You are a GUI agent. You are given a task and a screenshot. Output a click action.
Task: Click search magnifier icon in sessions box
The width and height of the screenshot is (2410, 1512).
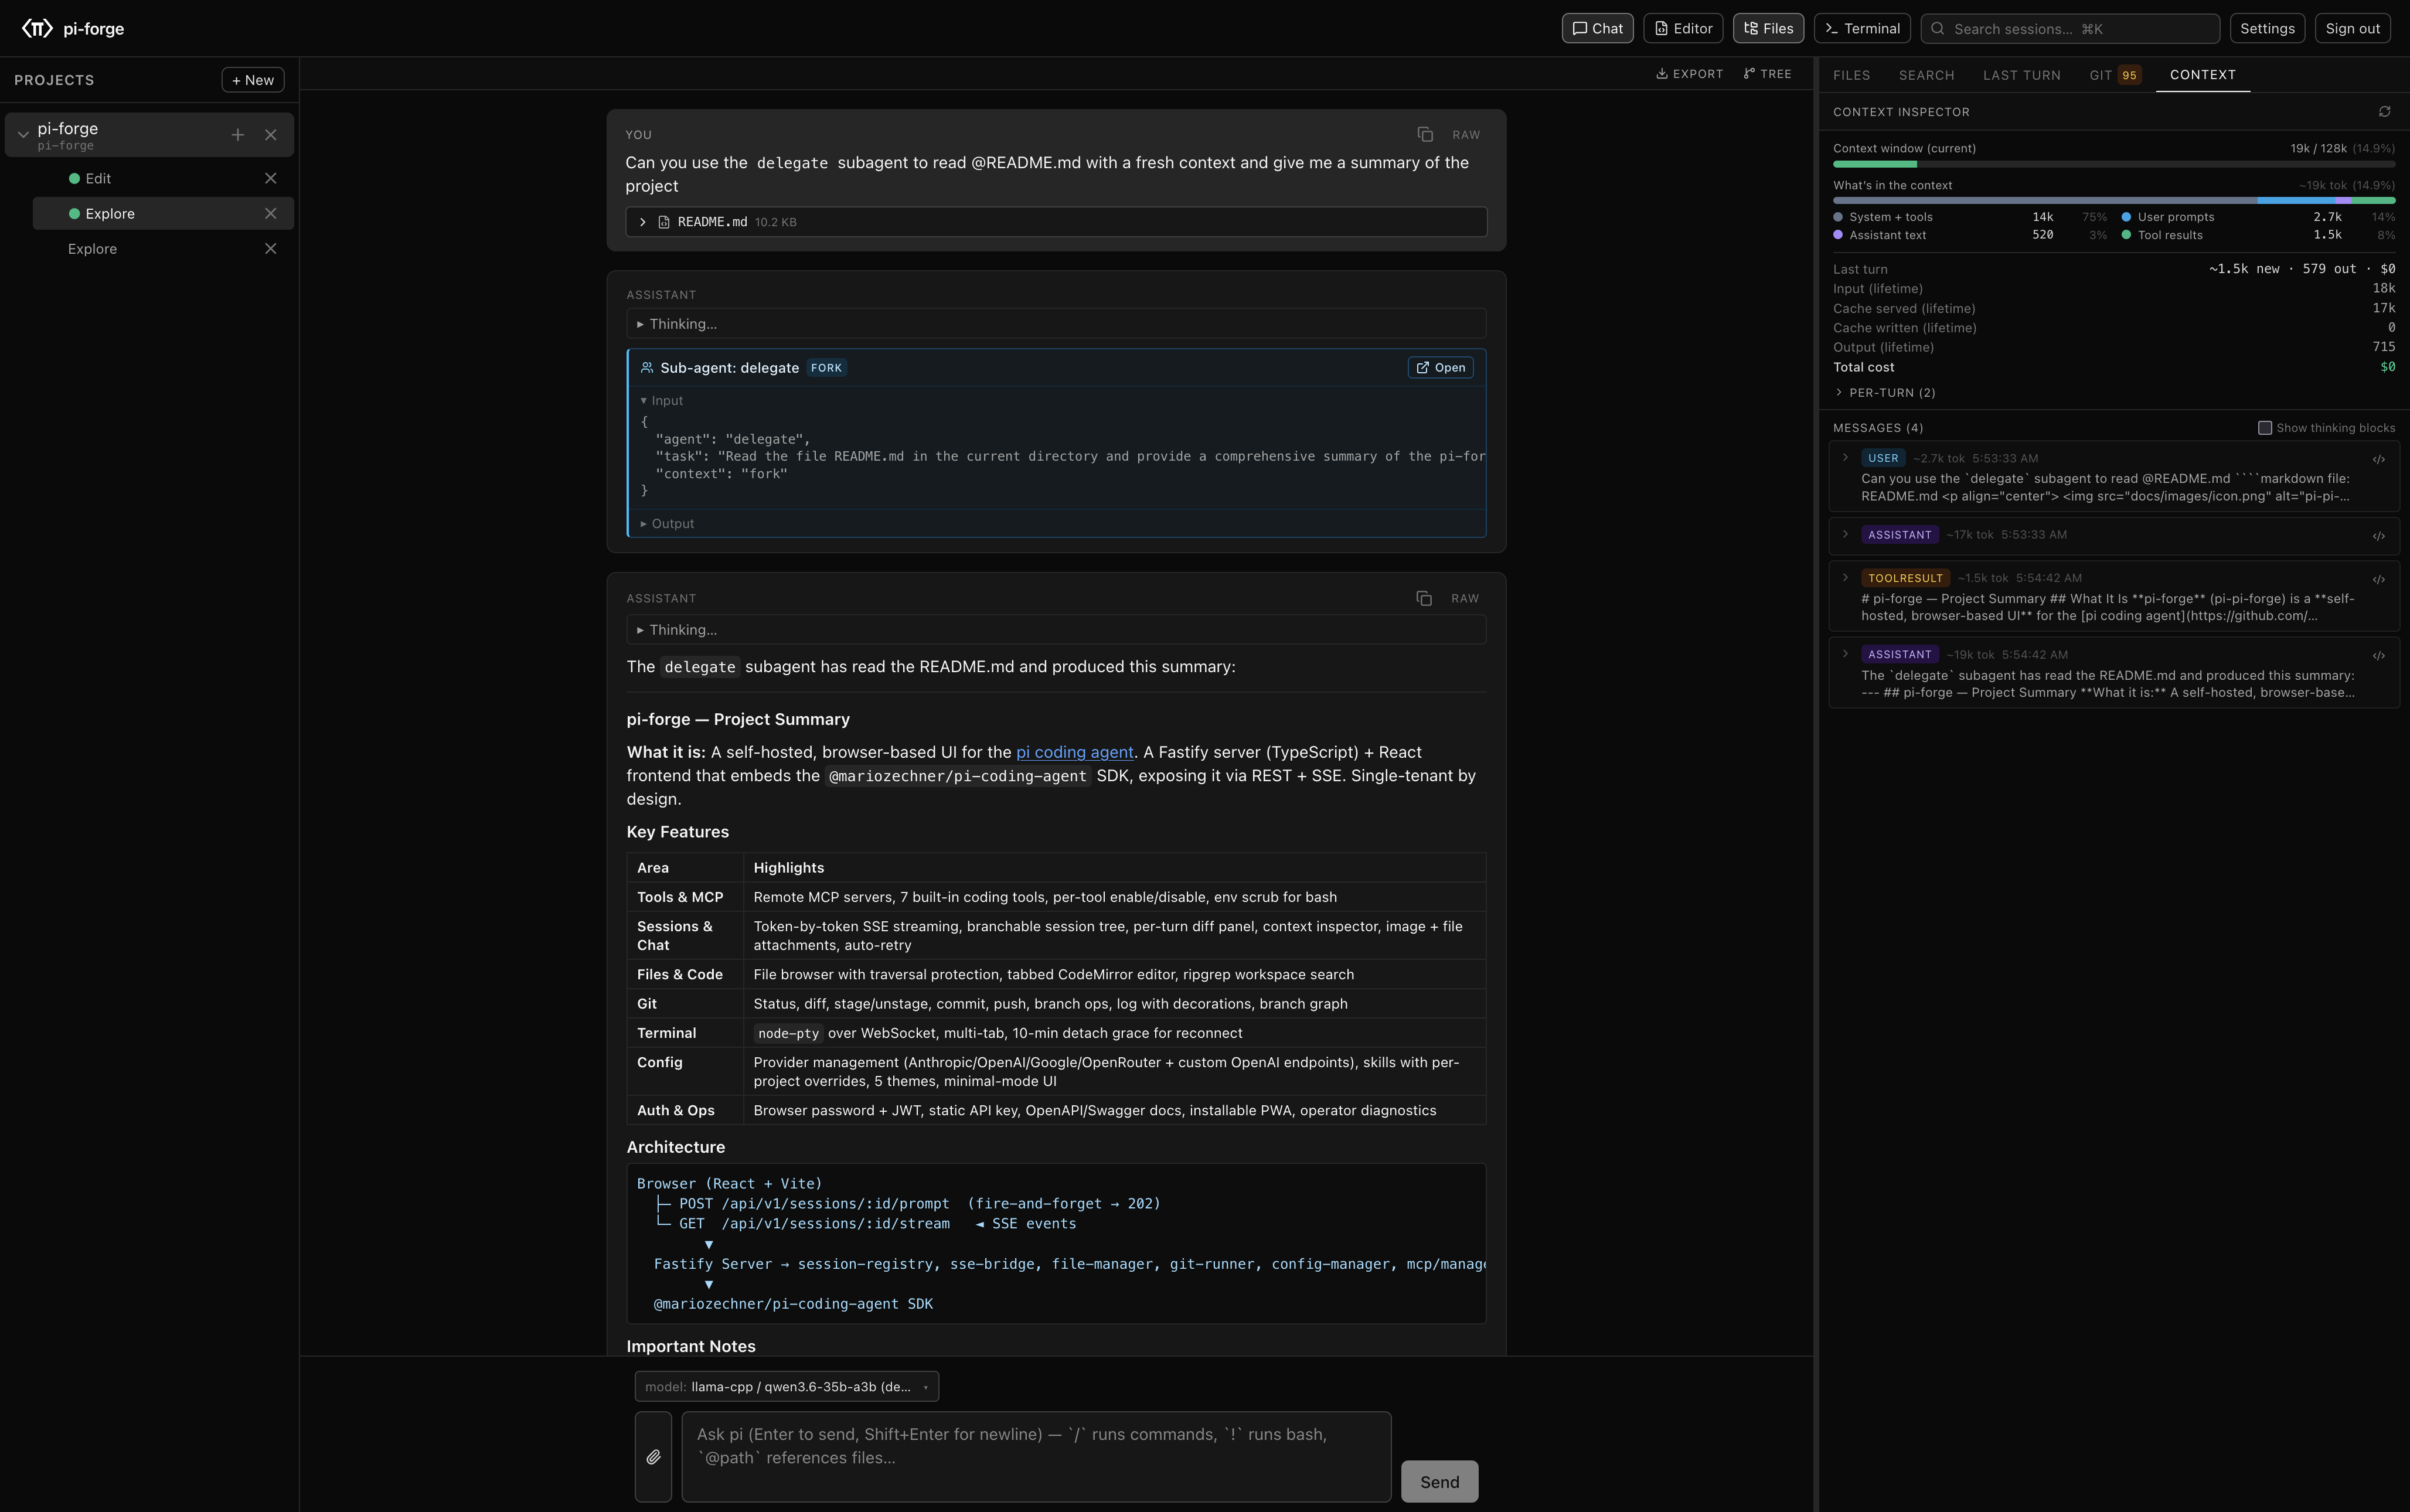1938,28
